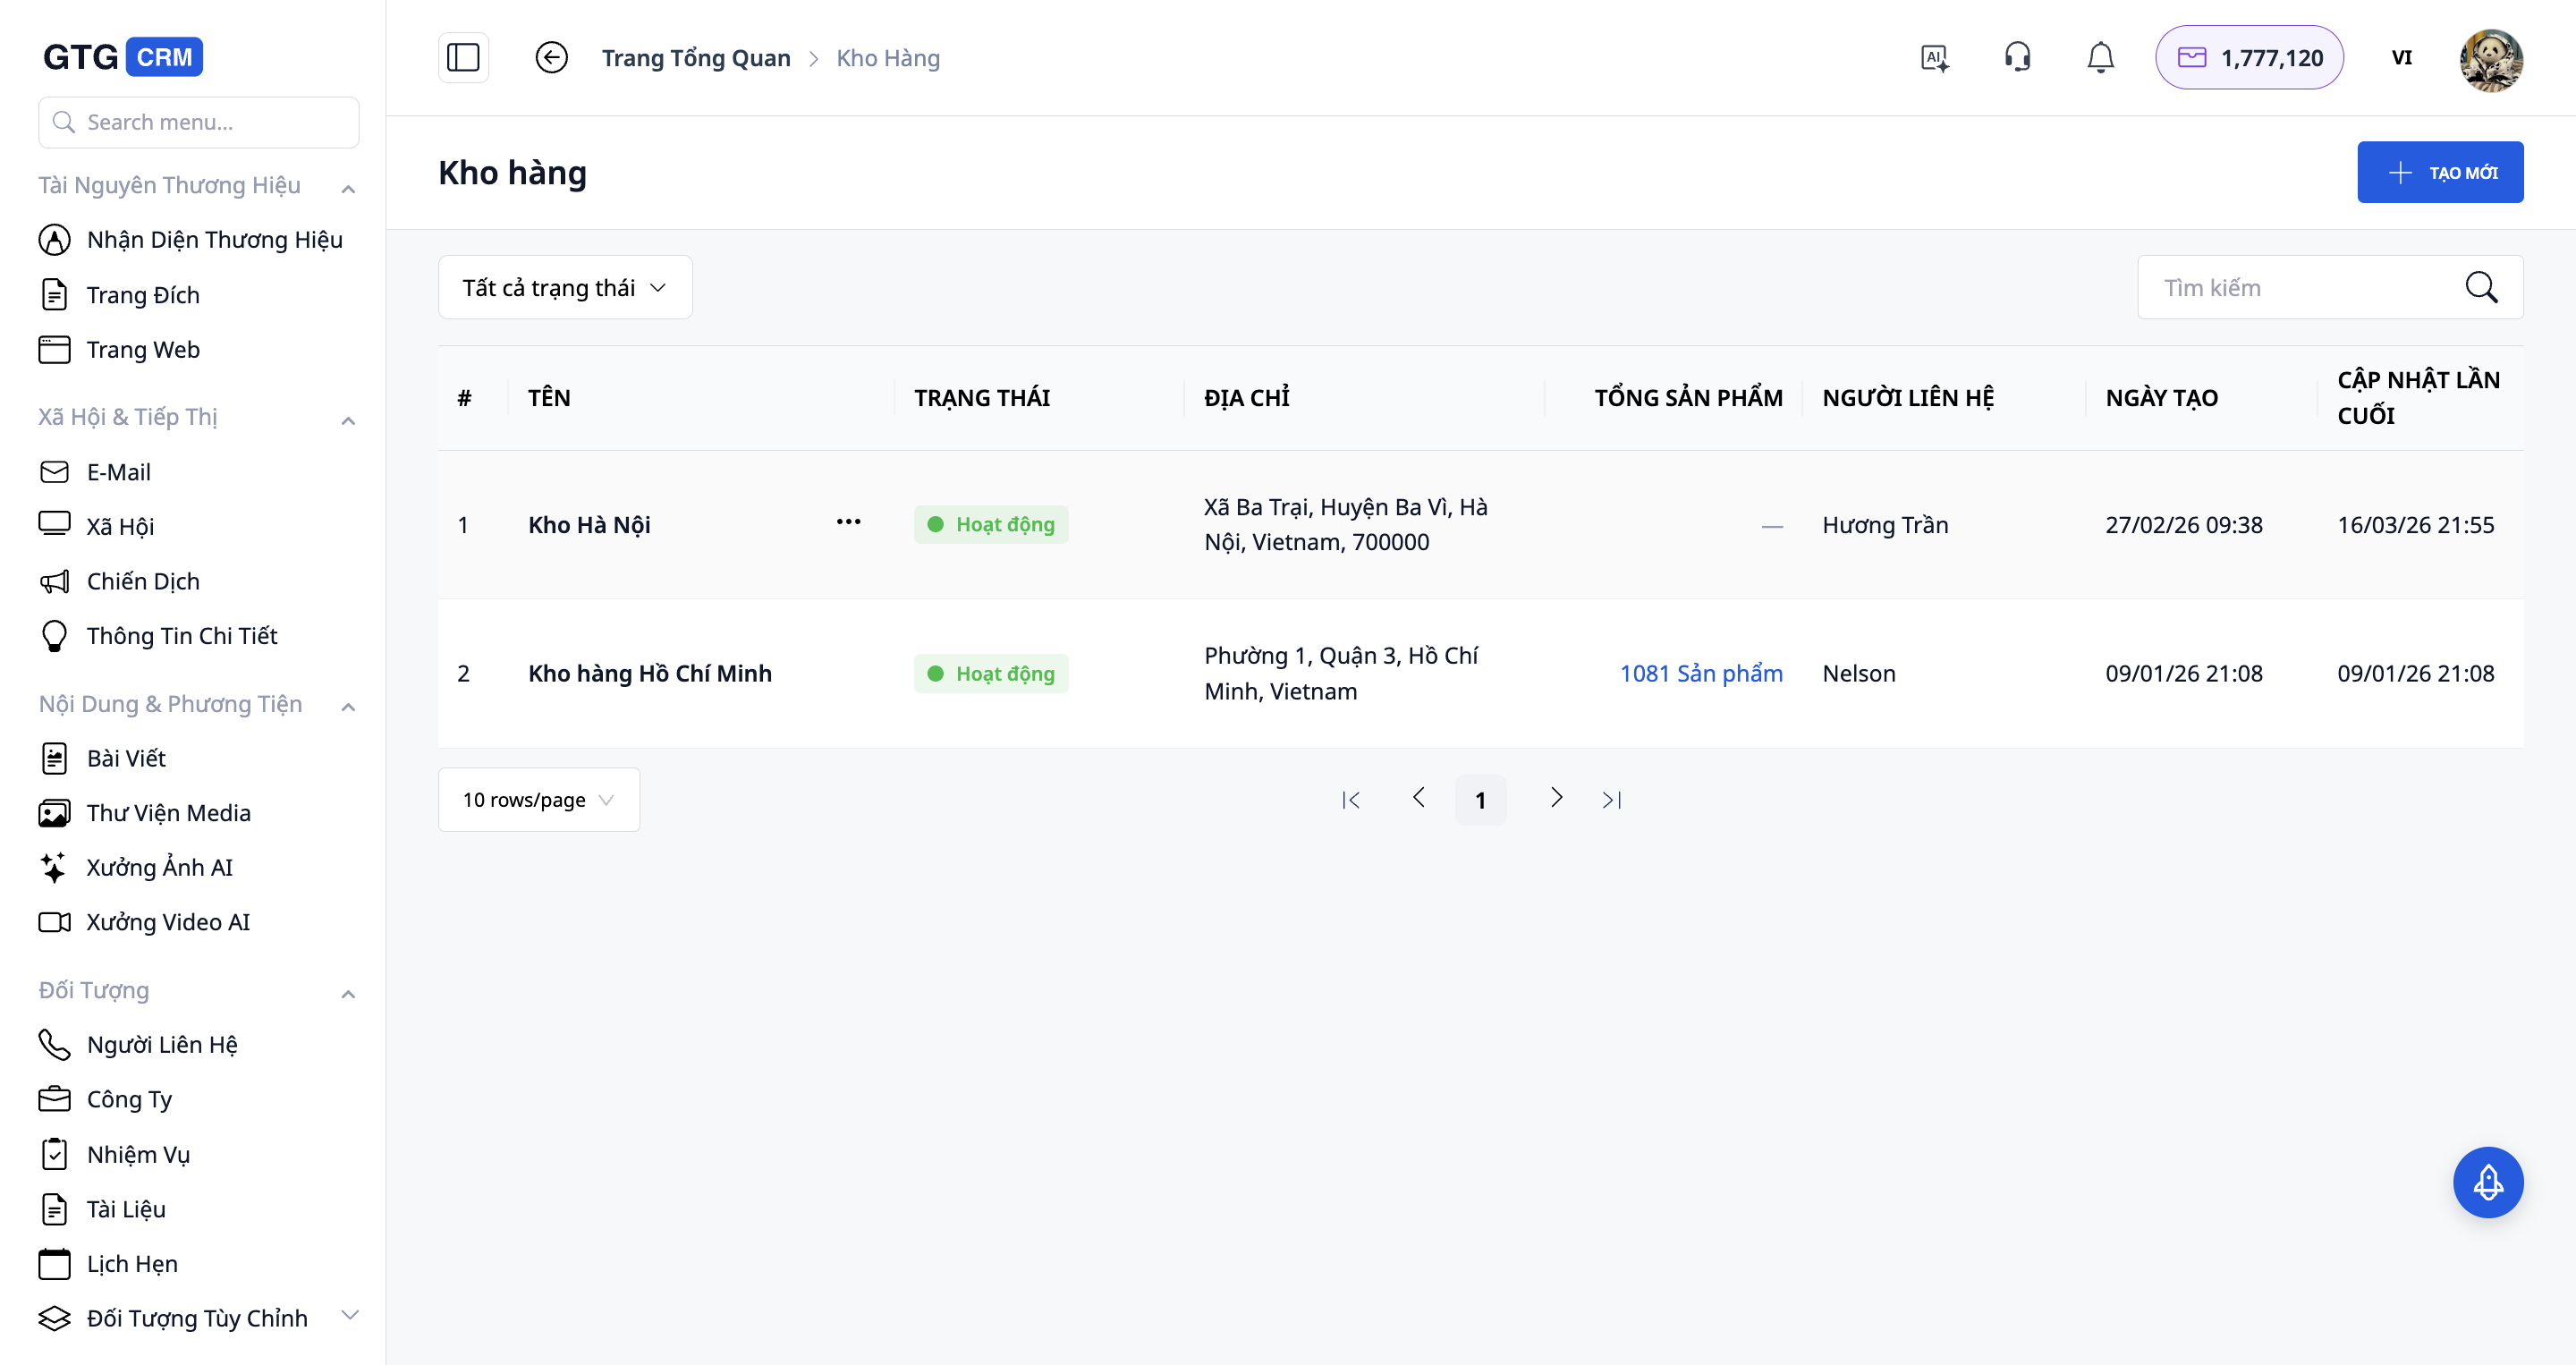Switch language via VI toggle
Image resolution: width=2576 pixels, height=1365 pixels.
point(2401,58)
